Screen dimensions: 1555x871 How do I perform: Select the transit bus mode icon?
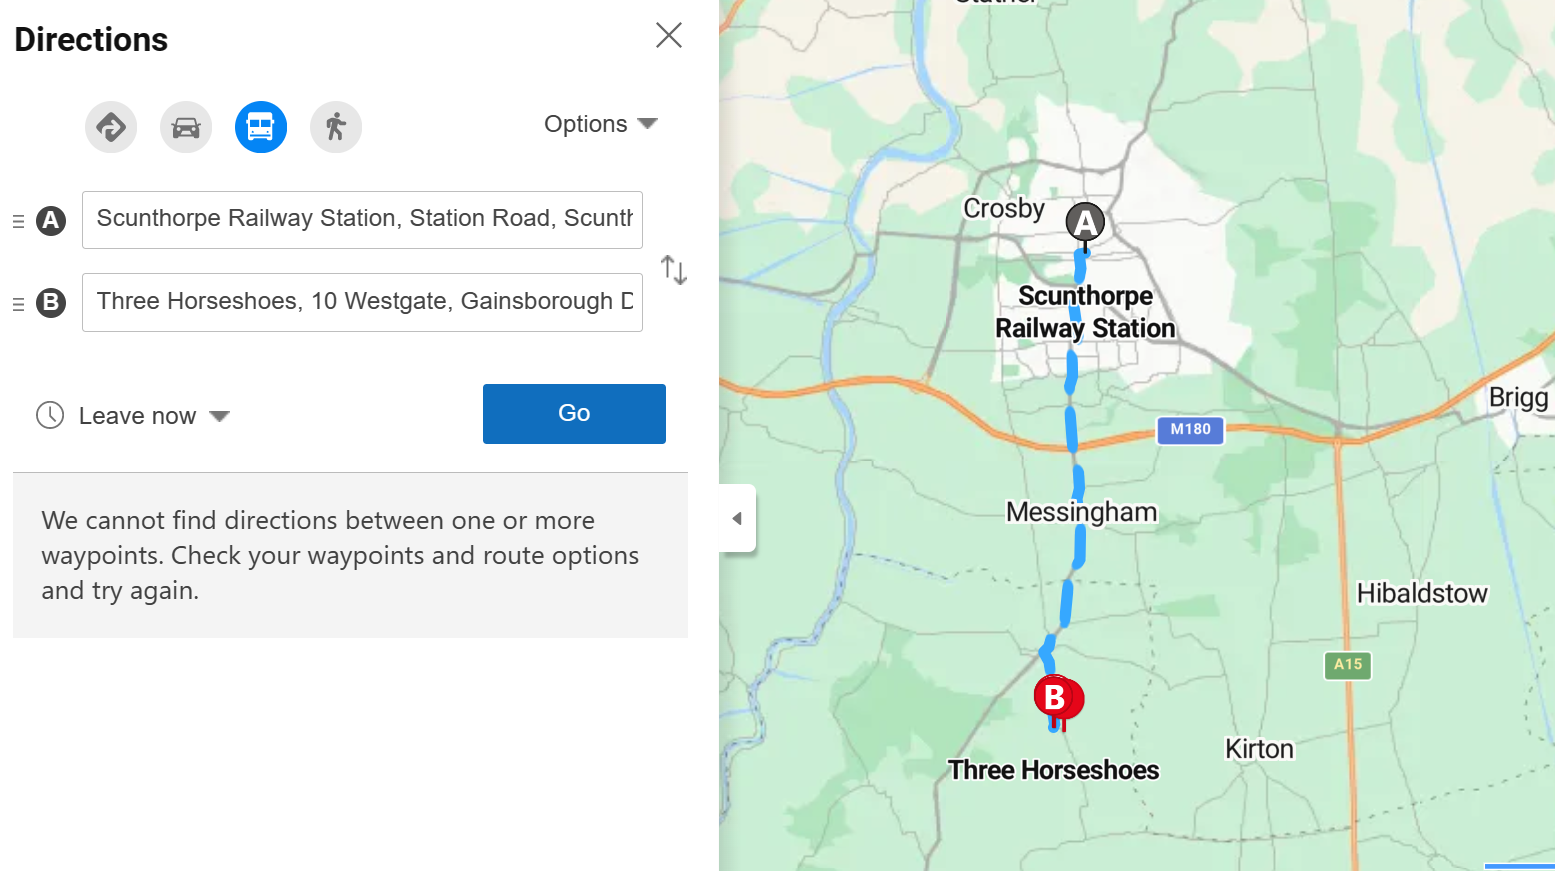tap(261, 127)
